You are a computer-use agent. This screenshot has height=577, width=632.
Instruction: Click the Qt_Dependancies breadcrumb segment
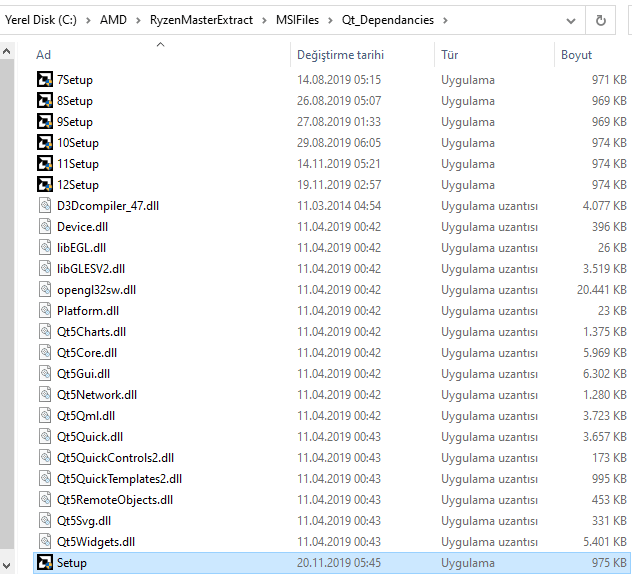[388, 20]
